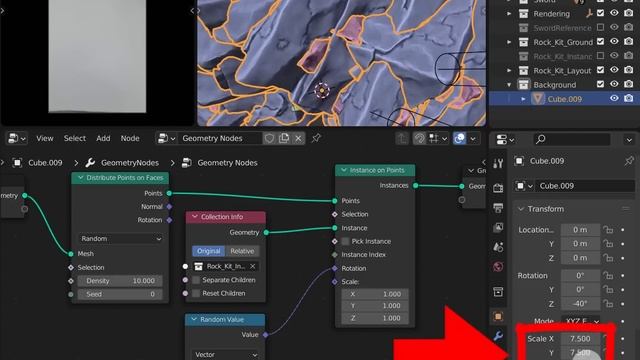640x360 pixels.
Task: Open the Random distribution method dropdown
Action: tap(120, 238)
